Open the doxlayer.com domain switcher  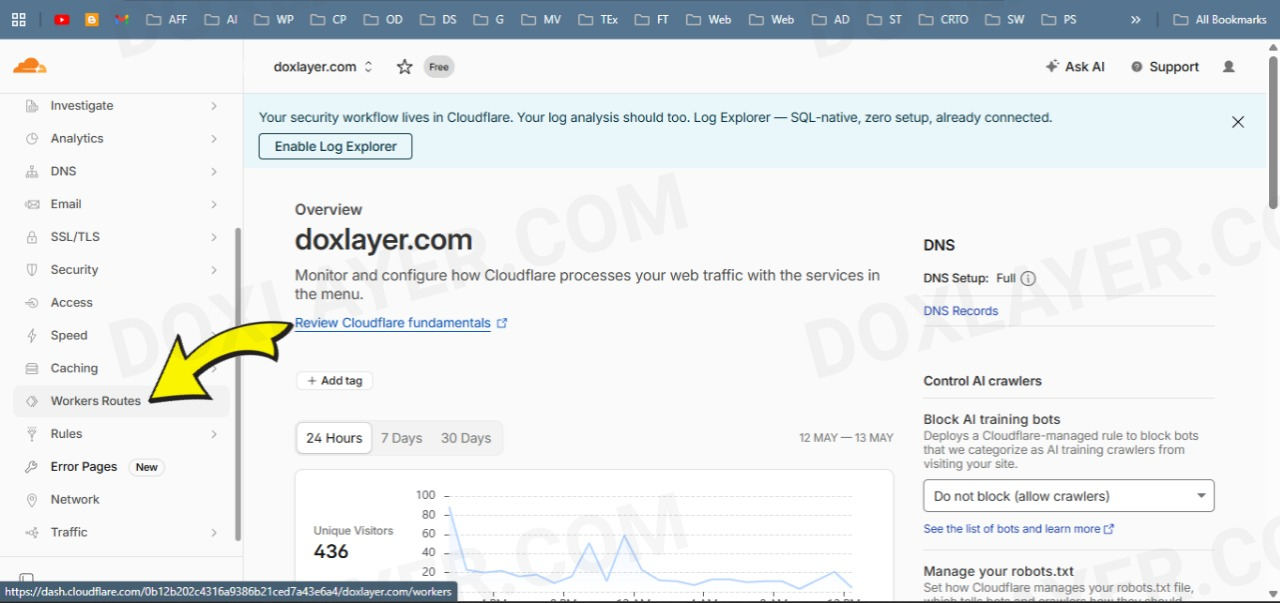tap(323, 67)
